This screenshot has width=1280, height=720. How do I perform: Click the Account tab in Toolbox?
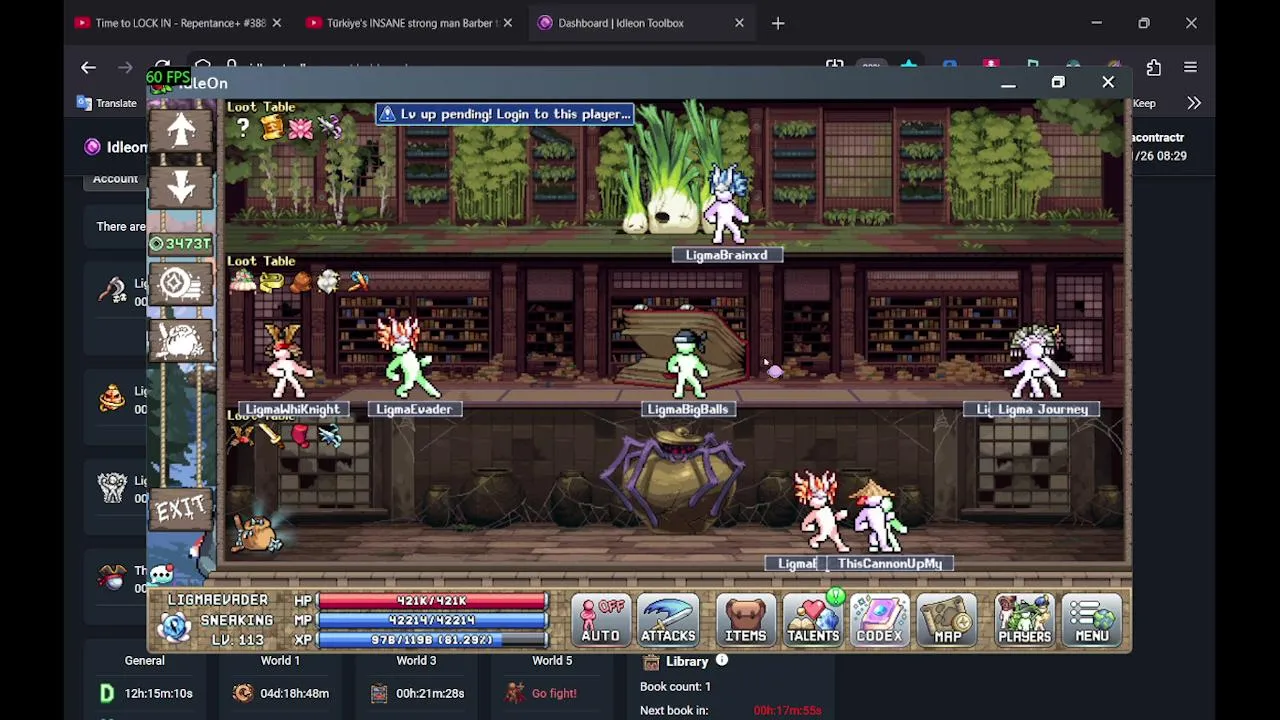pos(115,179)
